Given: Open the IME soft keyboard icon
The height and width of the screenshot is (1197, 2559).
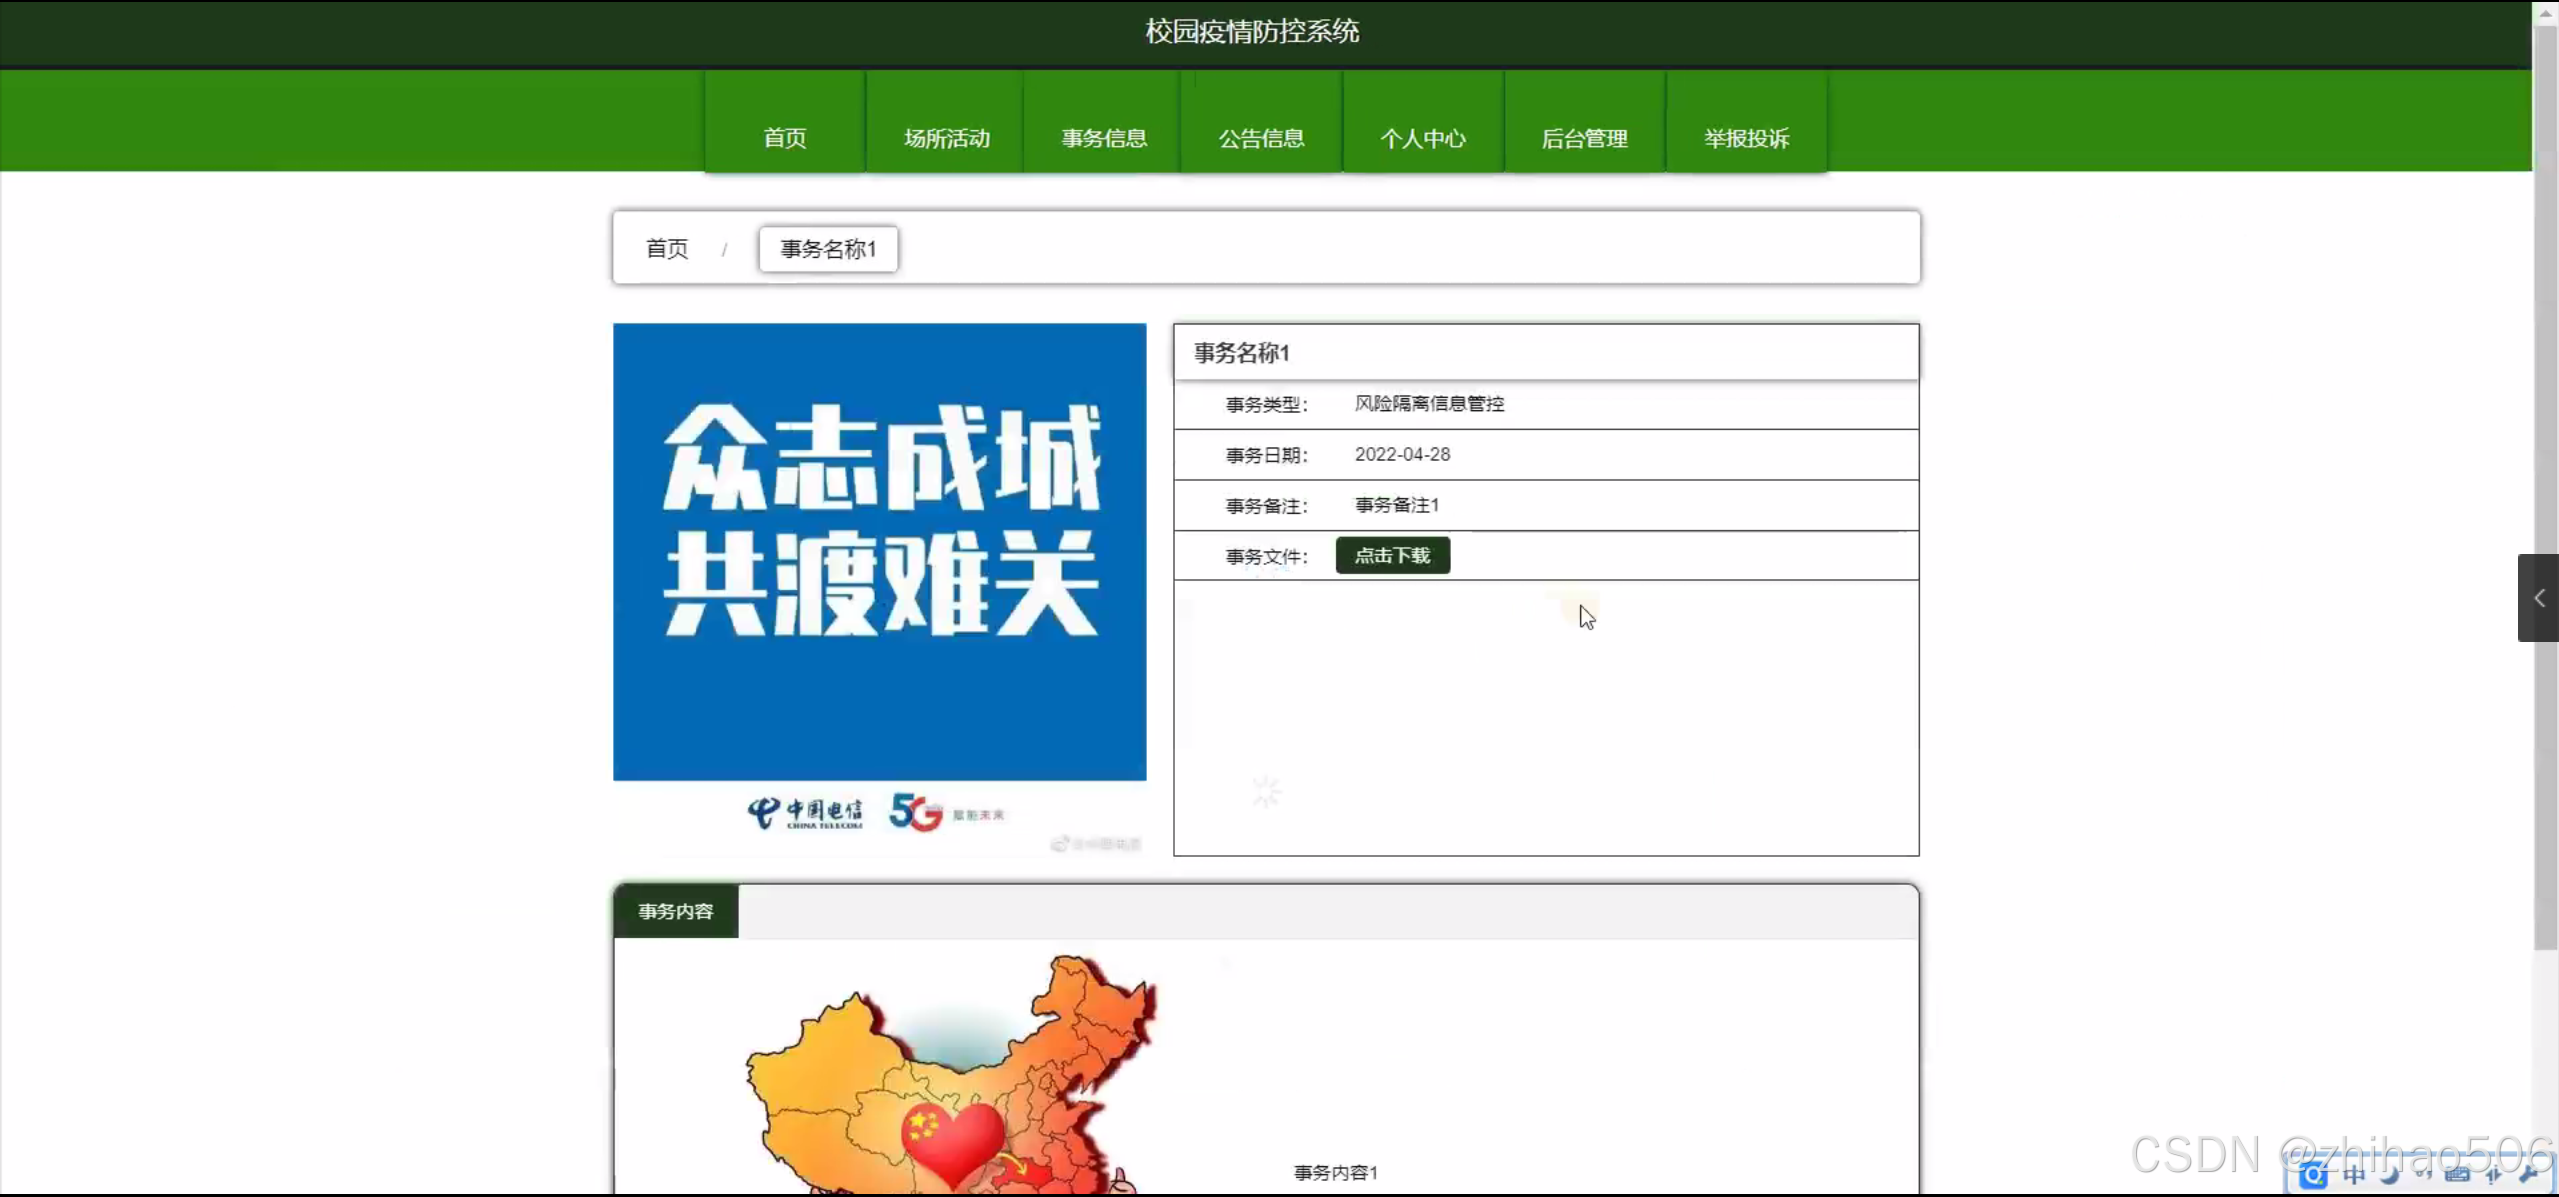Looking at the screenshot, I should pyautogui.click(x=2457, y=1175).
